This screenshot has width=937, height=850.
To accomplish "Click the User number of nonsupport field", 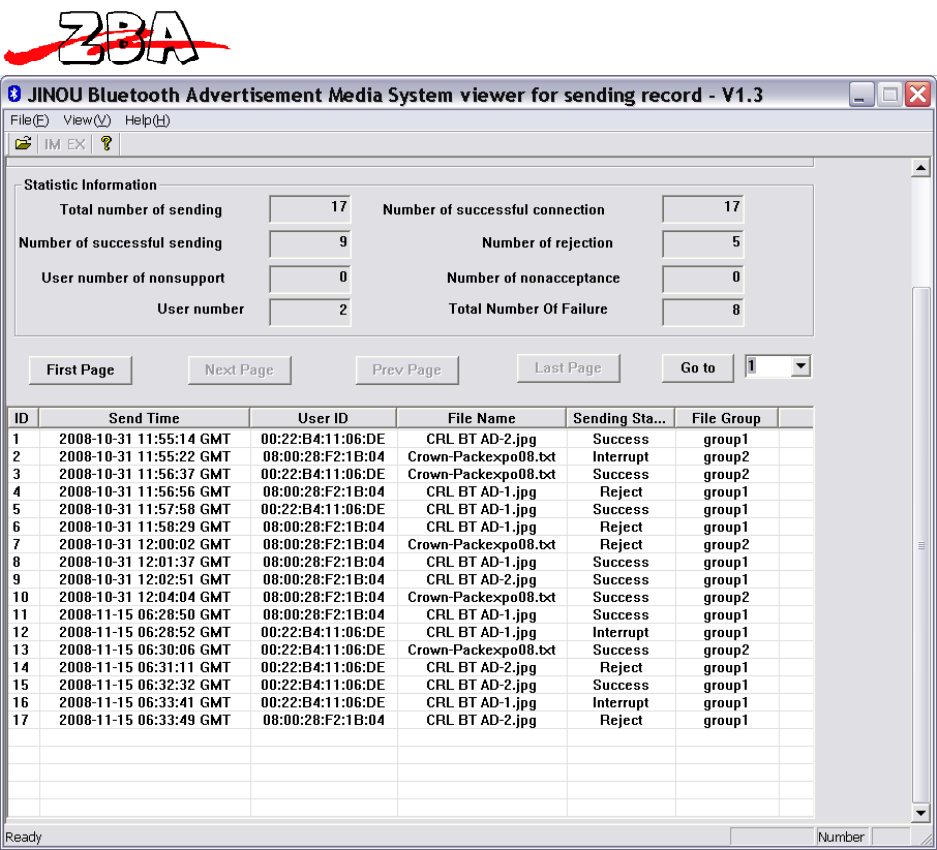I will coord(310,278).
